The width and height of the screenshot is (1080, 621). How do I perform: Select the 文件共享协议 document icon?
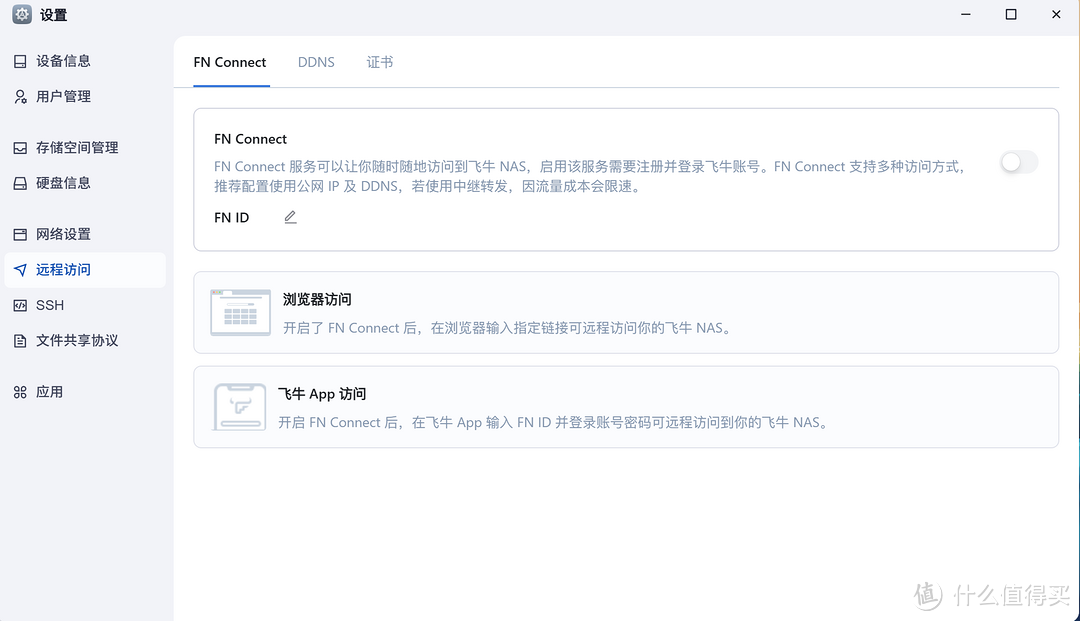click(x=20, y=340)
